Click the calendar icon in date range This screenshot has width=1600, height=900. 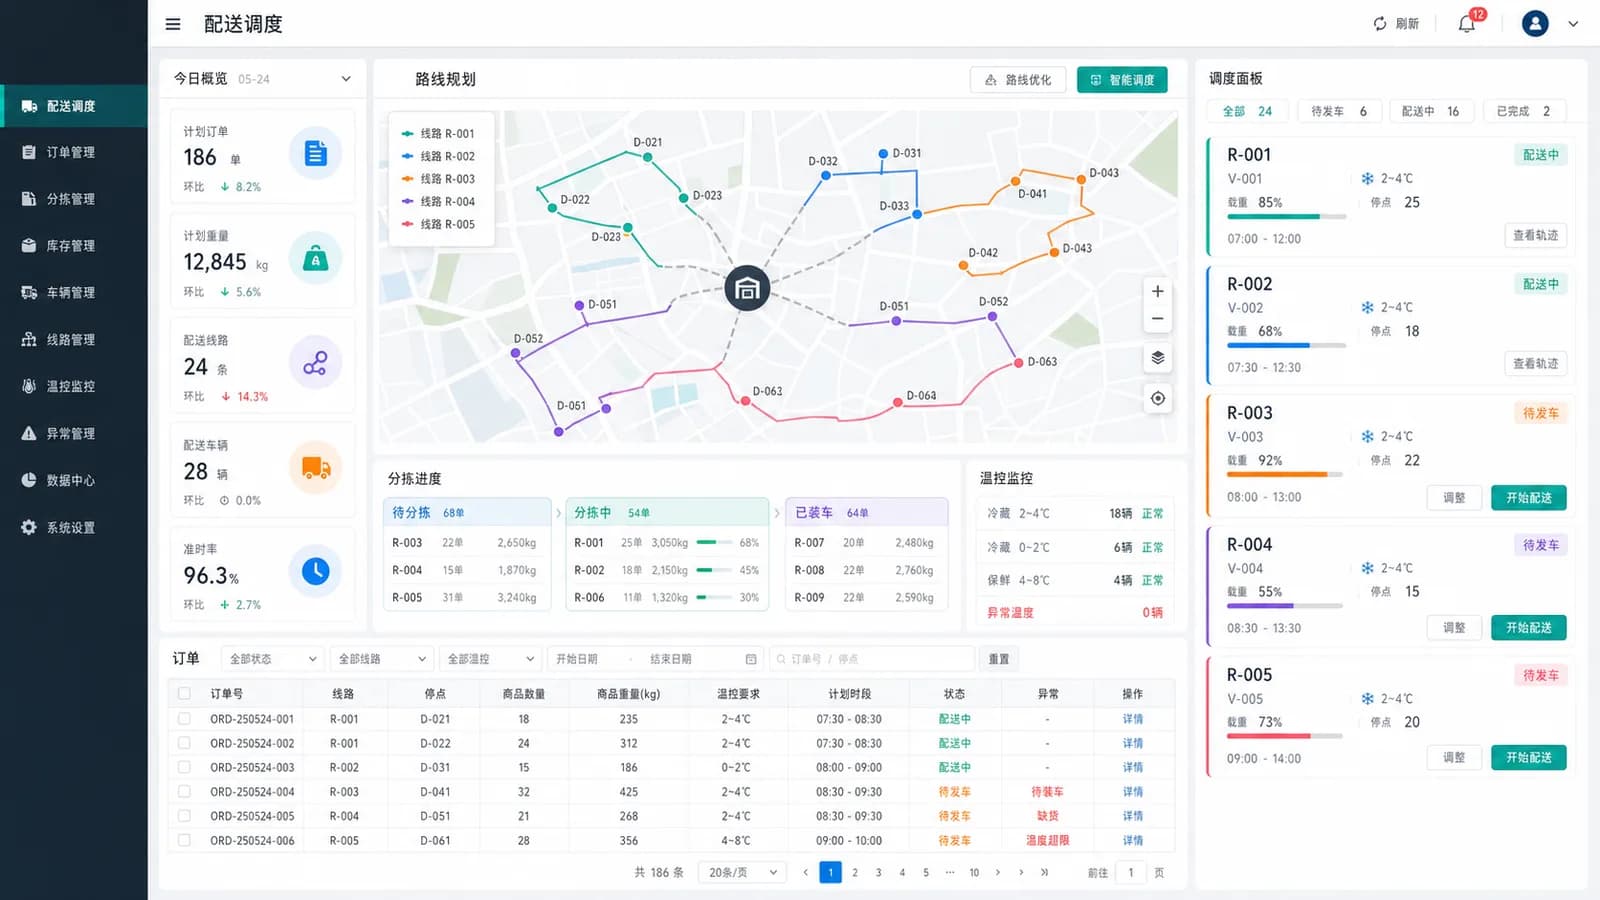tap(751, 659)
